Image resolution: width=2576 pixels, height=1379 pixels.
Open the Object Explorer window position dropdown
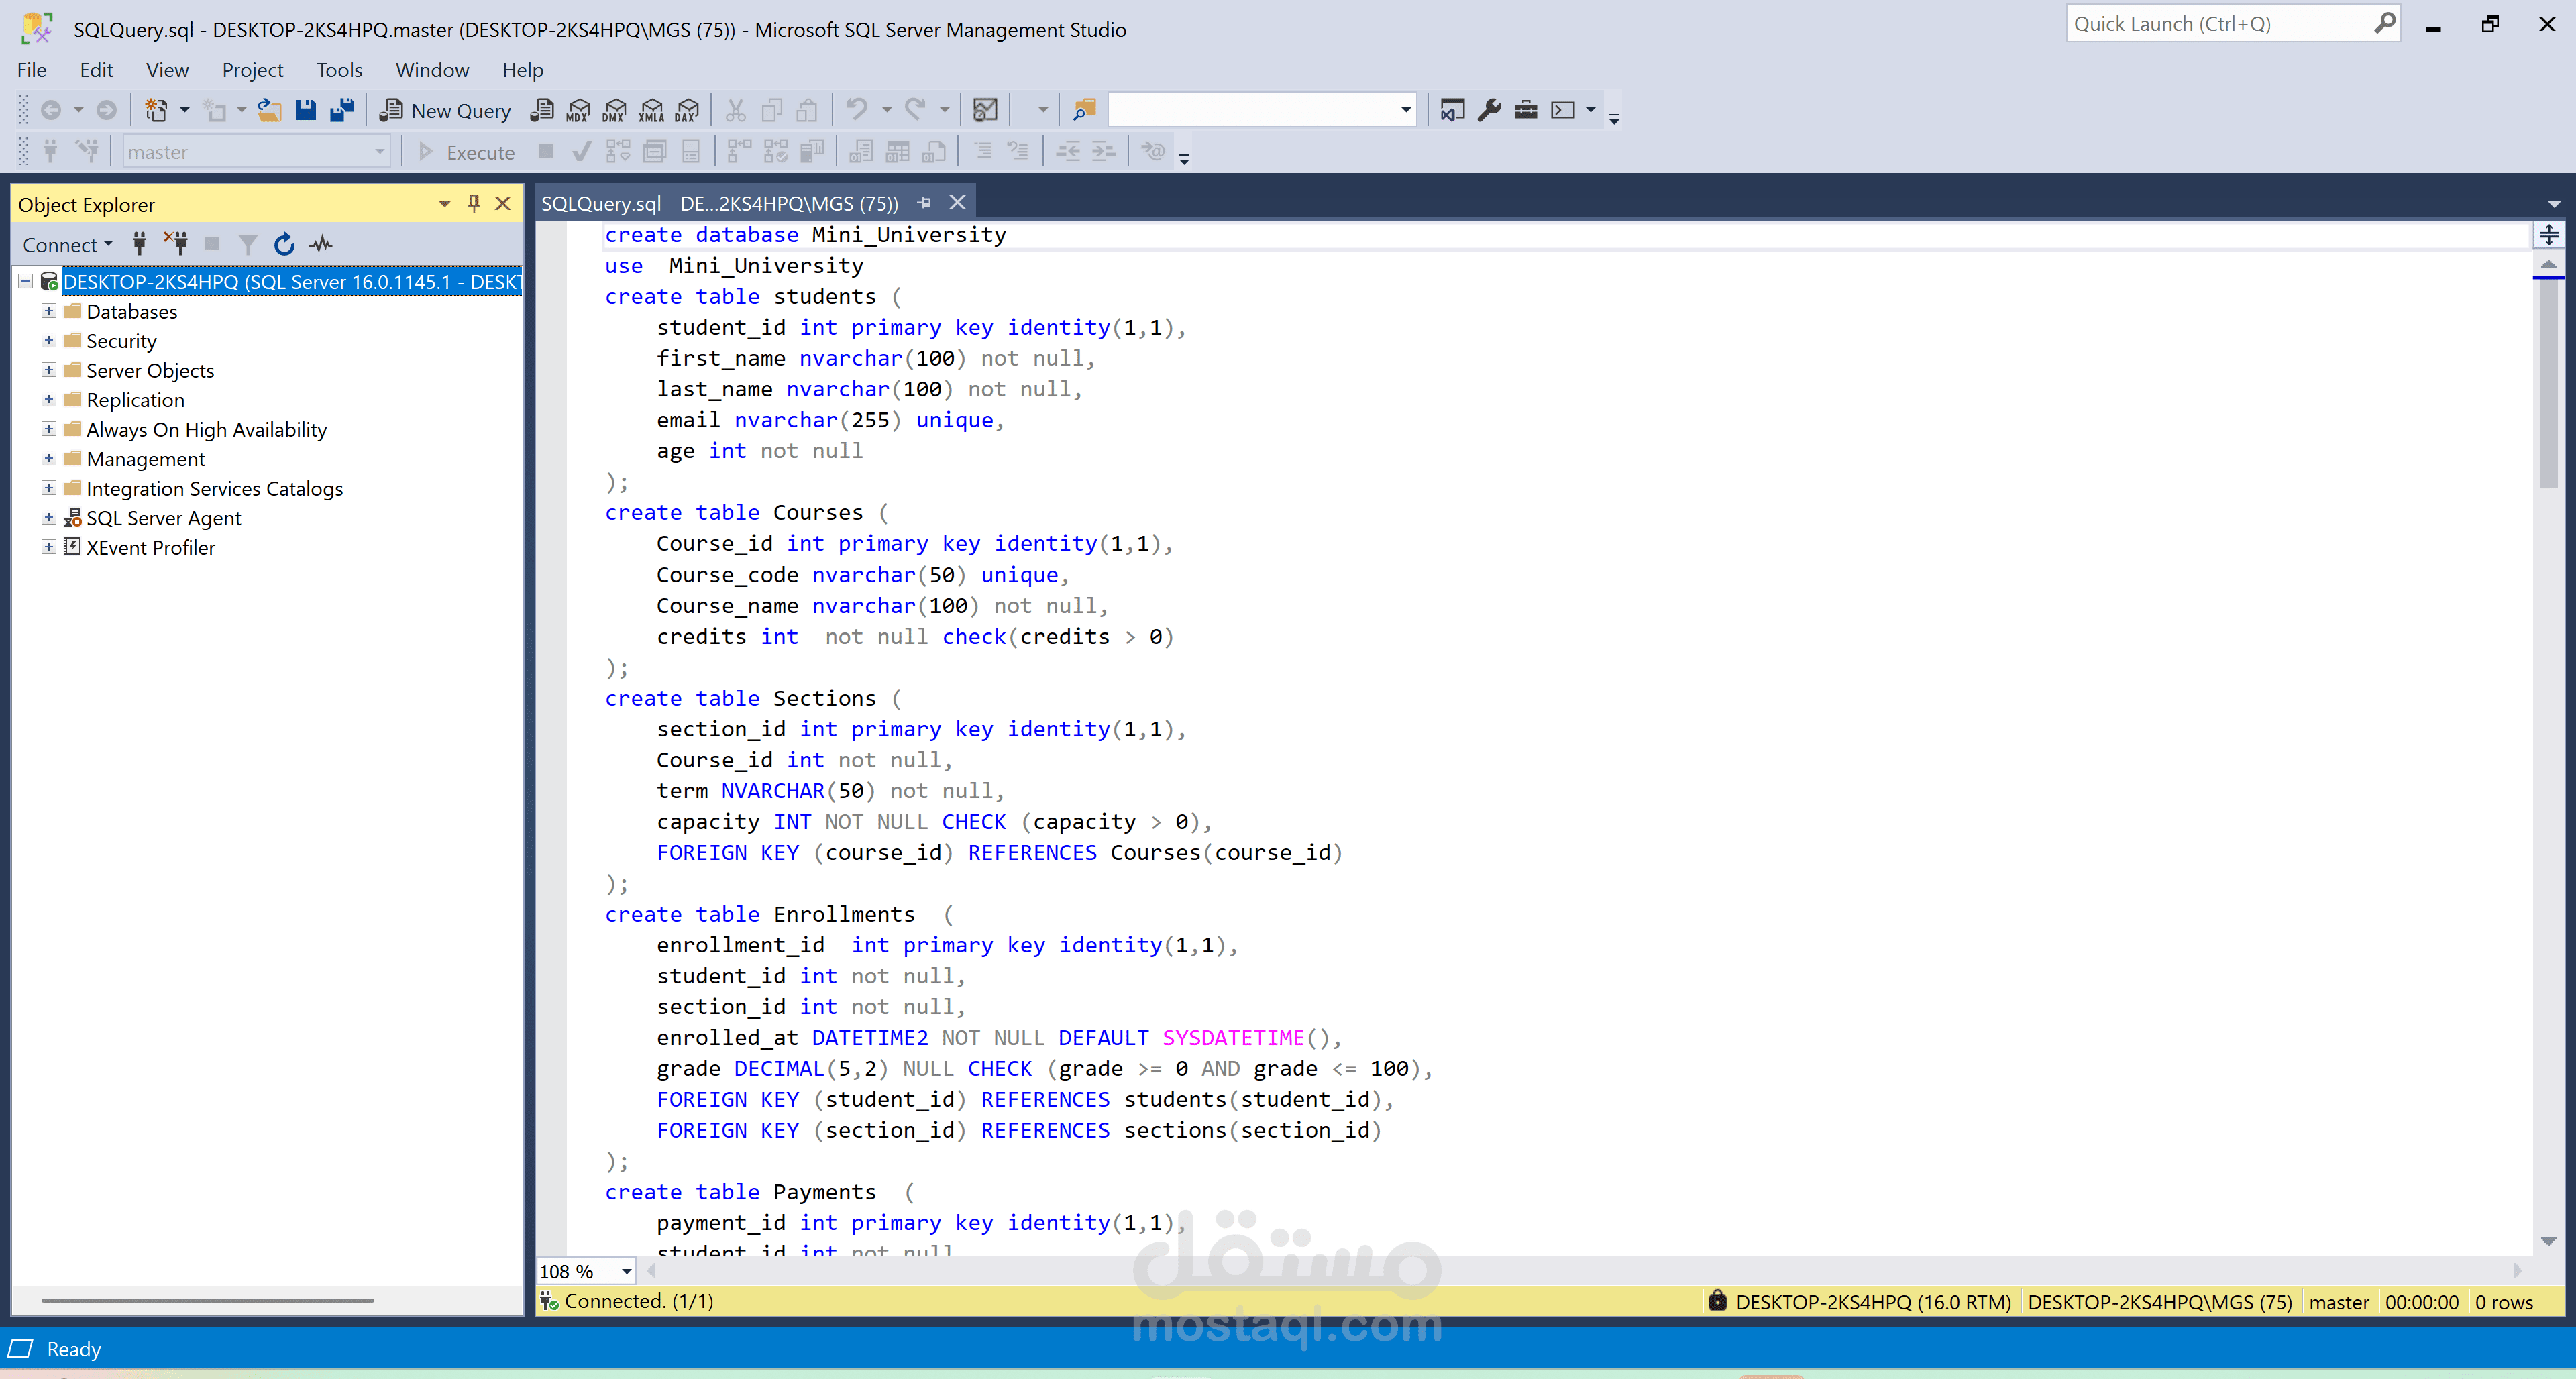pyautogui.click(x=444, y=204)
